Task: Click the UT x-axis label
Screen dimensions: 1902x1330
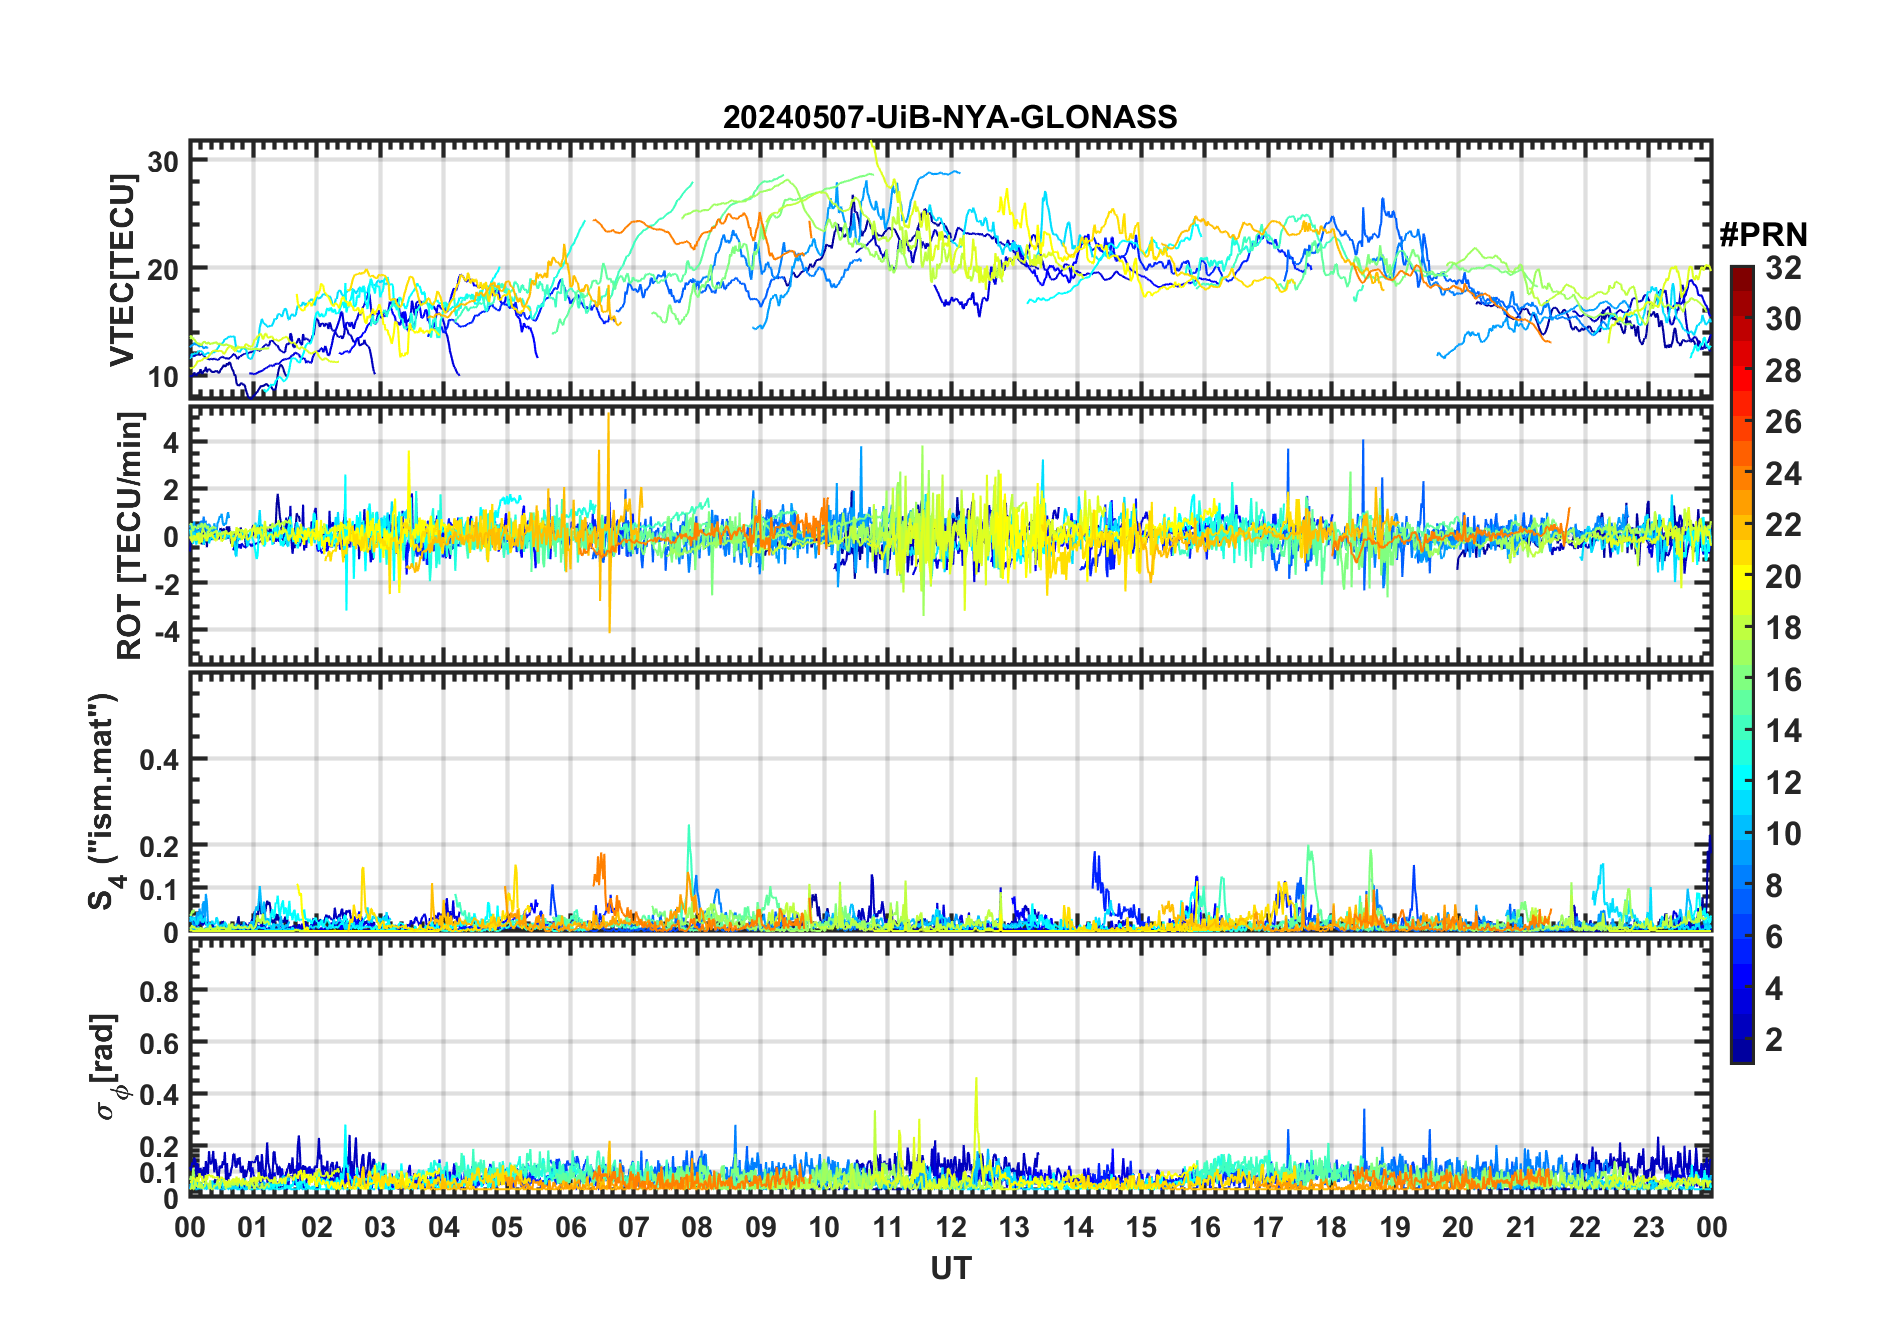Action: 951,1268
